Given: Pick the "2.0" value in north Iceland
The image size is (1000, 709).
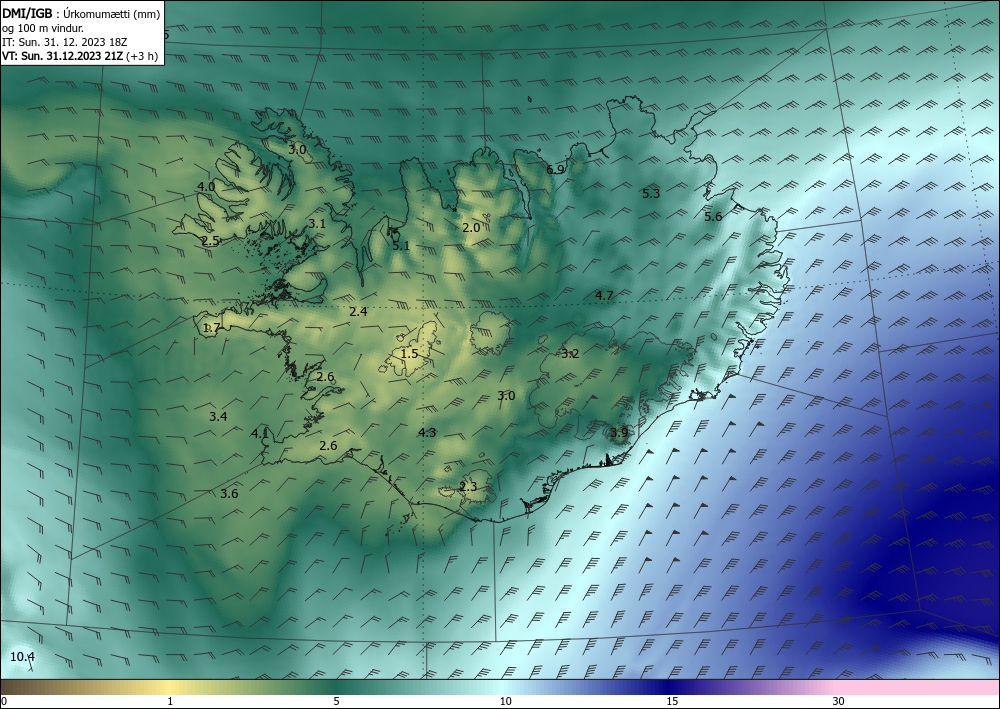Looking at the screenshot, I should [x=471, y=228].
